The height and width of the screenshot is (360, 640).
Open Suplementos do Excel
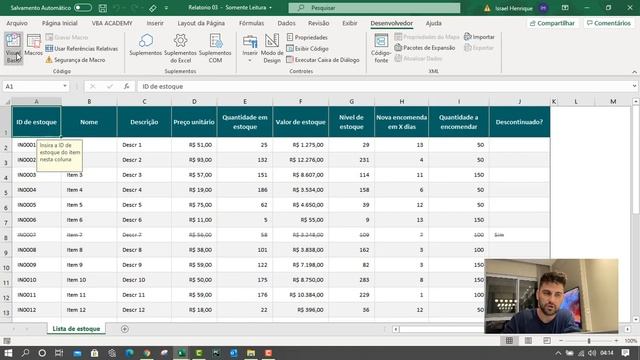(180, 48)
